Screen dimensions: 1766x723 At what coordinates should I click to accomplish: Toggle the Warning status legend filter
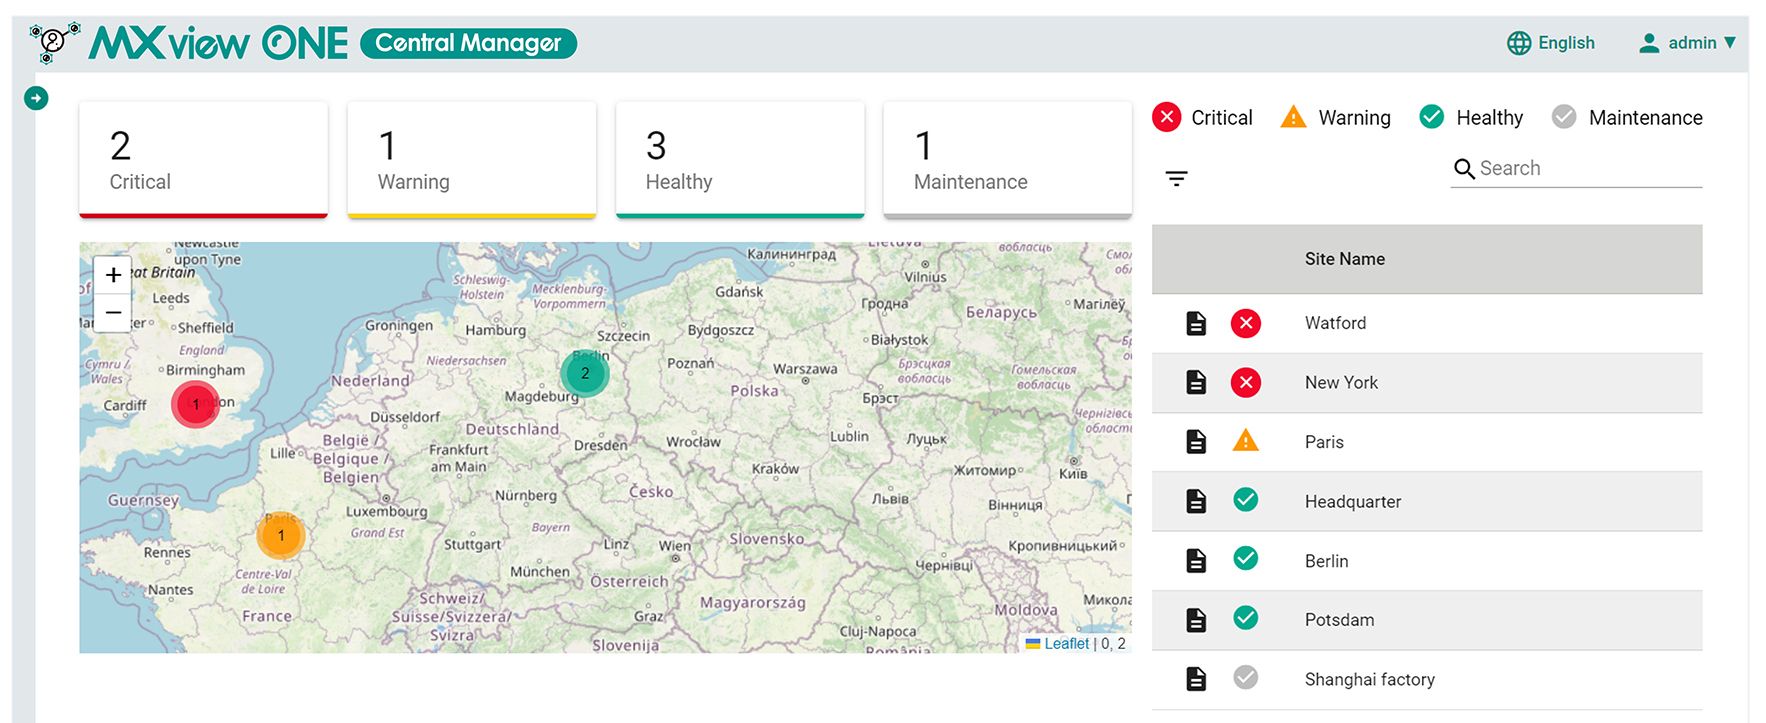1335,118
